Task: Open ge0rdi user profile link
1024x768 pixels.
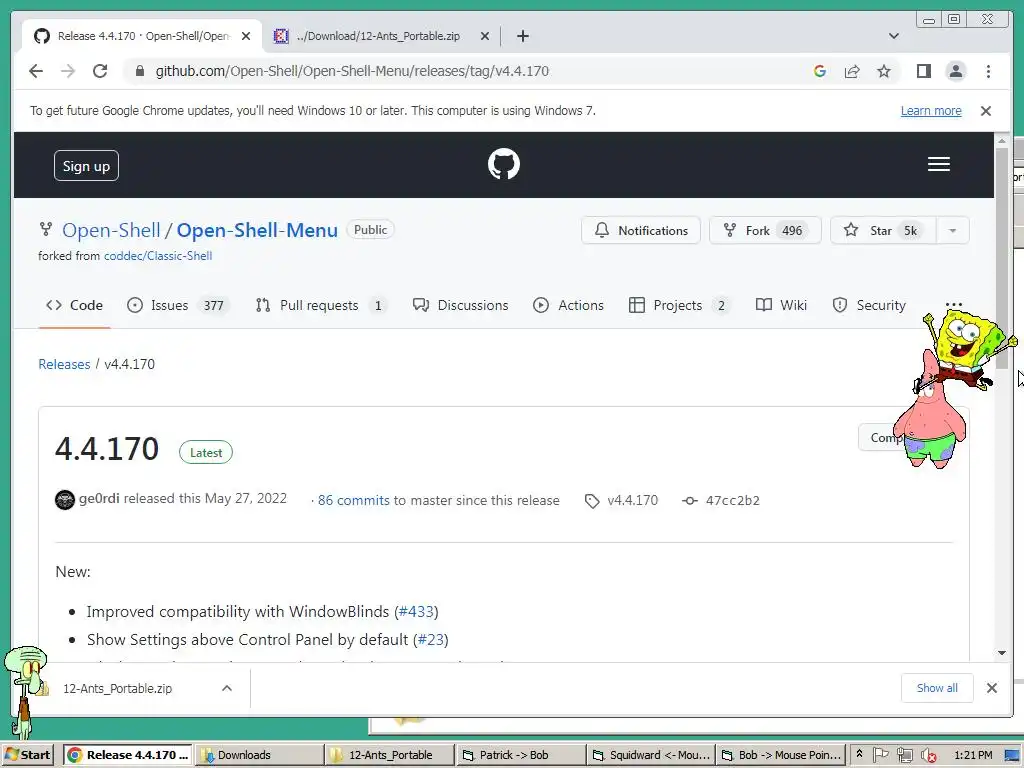Action: coord(99,499)
